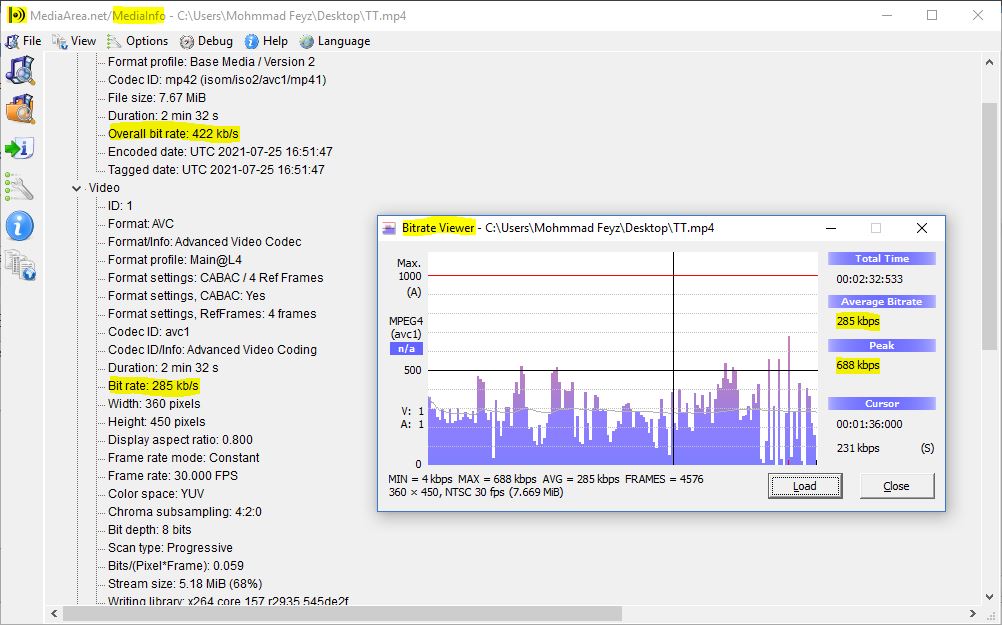Open the View menu
This screenshot has width=1002, height=625.
[74, 41]
